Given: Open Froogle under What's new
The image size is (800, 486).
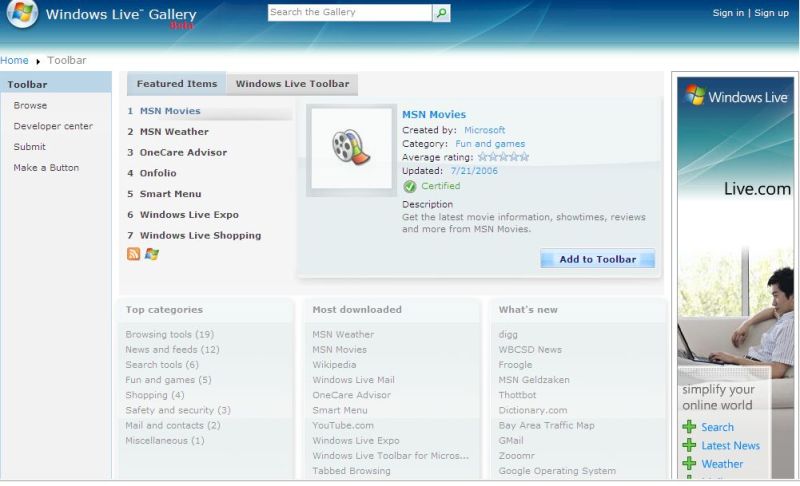Looking at the screenshot, I should point(515,365).
